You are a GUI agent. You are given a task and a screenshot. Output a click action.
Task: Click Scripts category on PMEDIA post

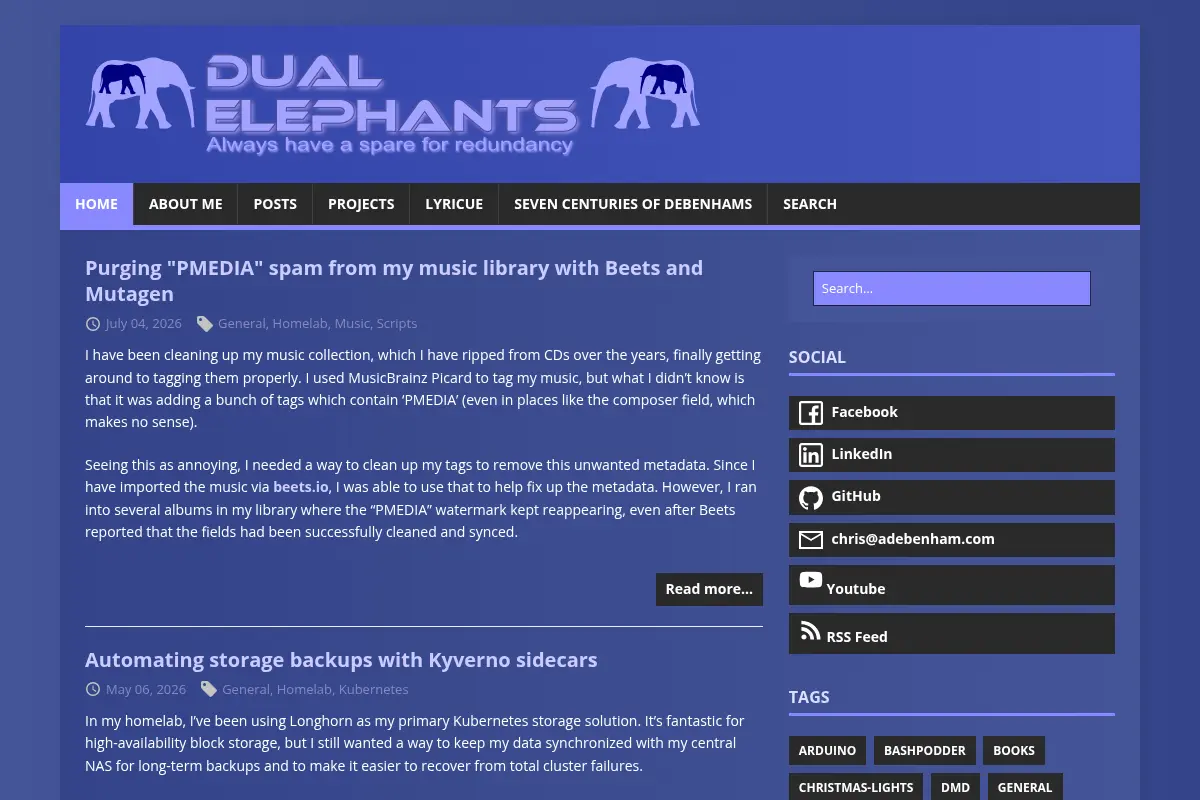point(397,324)
